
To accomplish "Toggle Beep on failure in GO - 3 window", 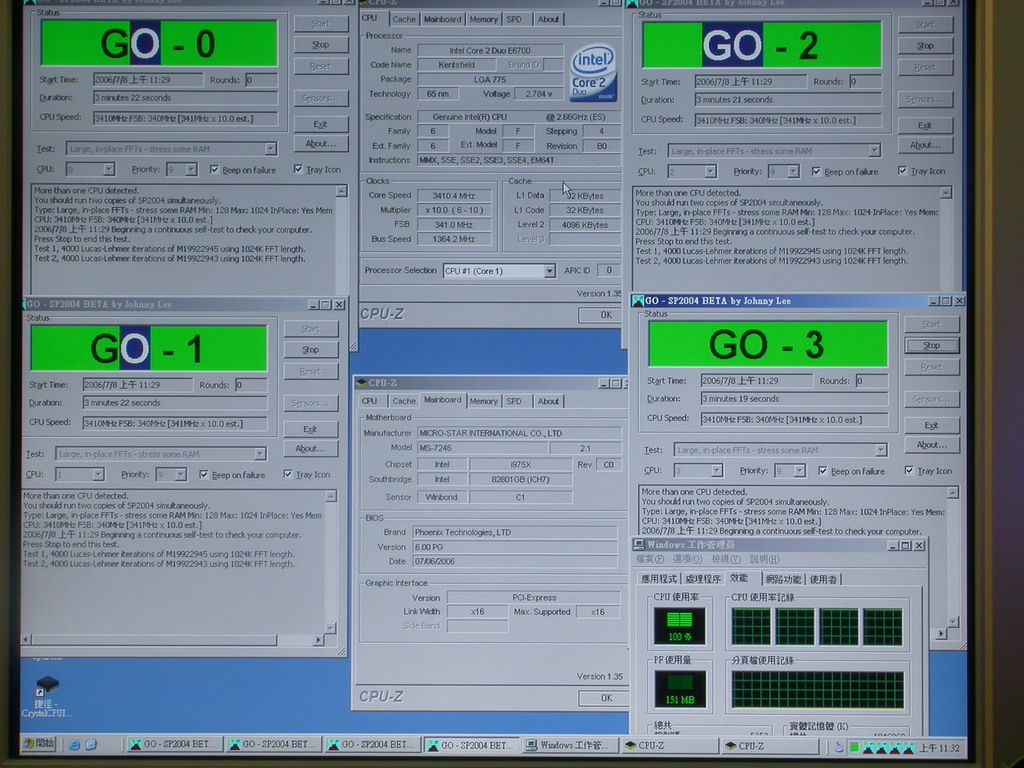I will (x=822, y=471).
